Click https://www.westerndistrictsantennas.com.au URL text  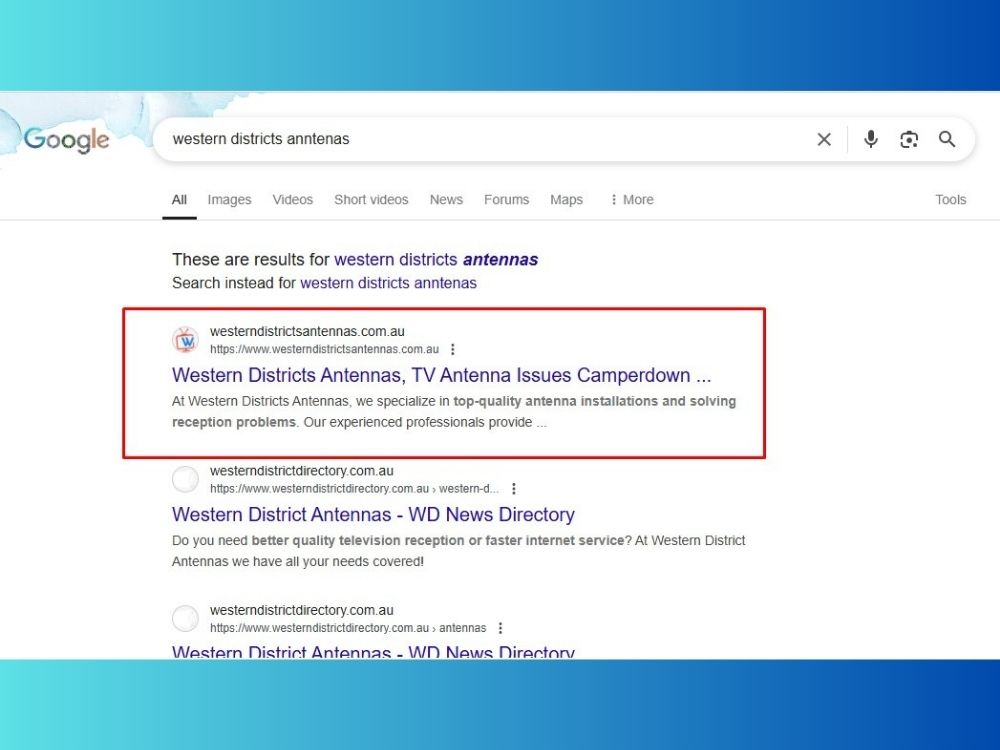[x=325, y=349]
